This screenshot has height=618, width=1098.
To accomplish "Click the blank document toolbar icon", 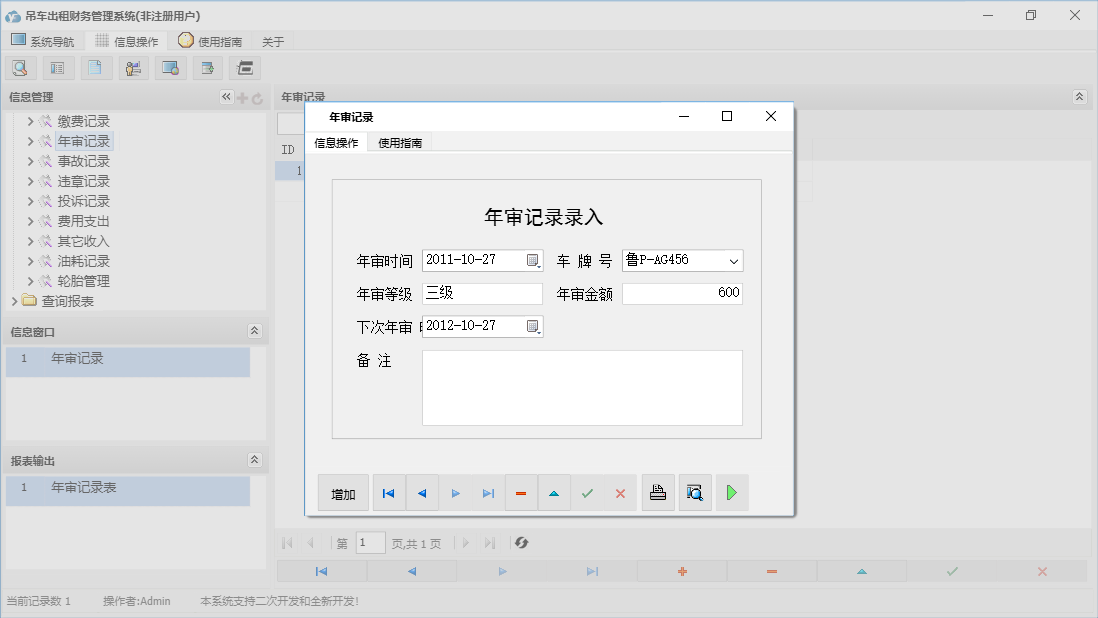I will pos(96,67).
